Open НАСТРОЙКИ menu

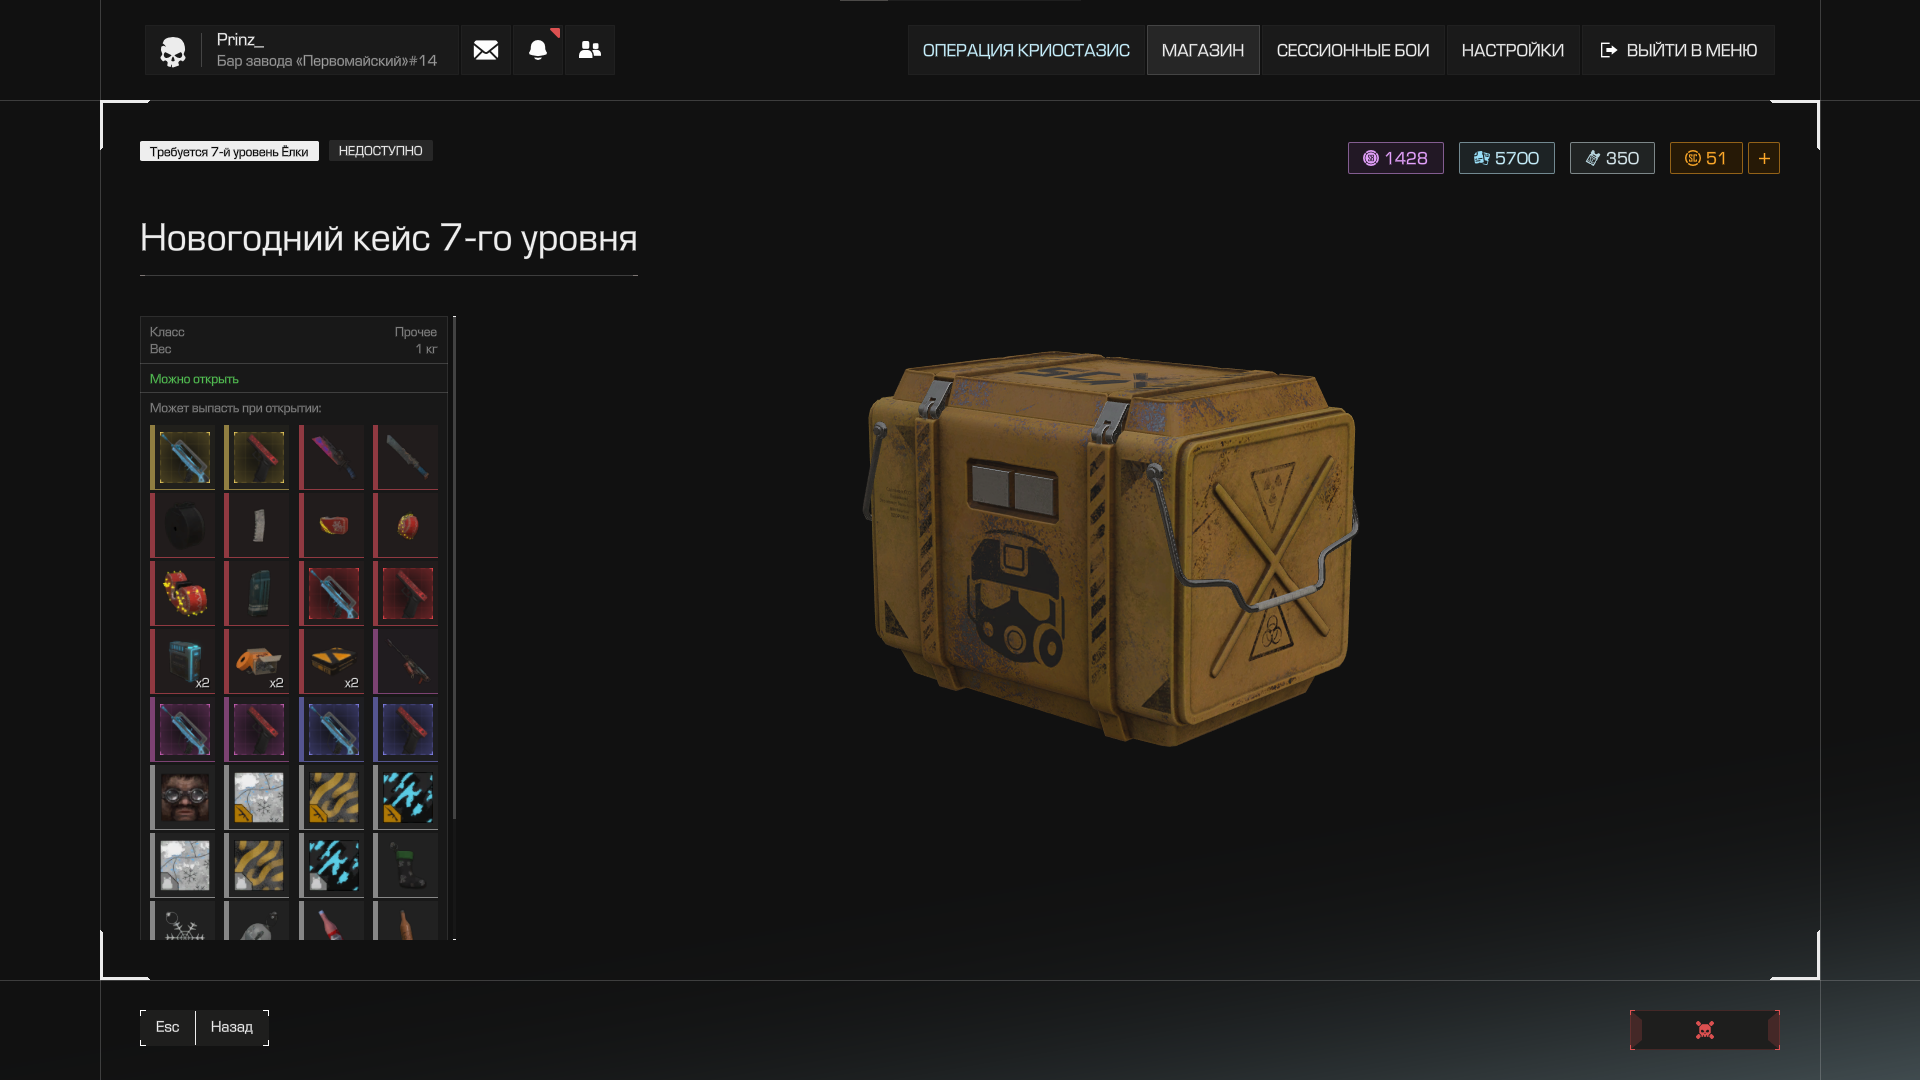pyautogui.click(x=1513, y=50)
